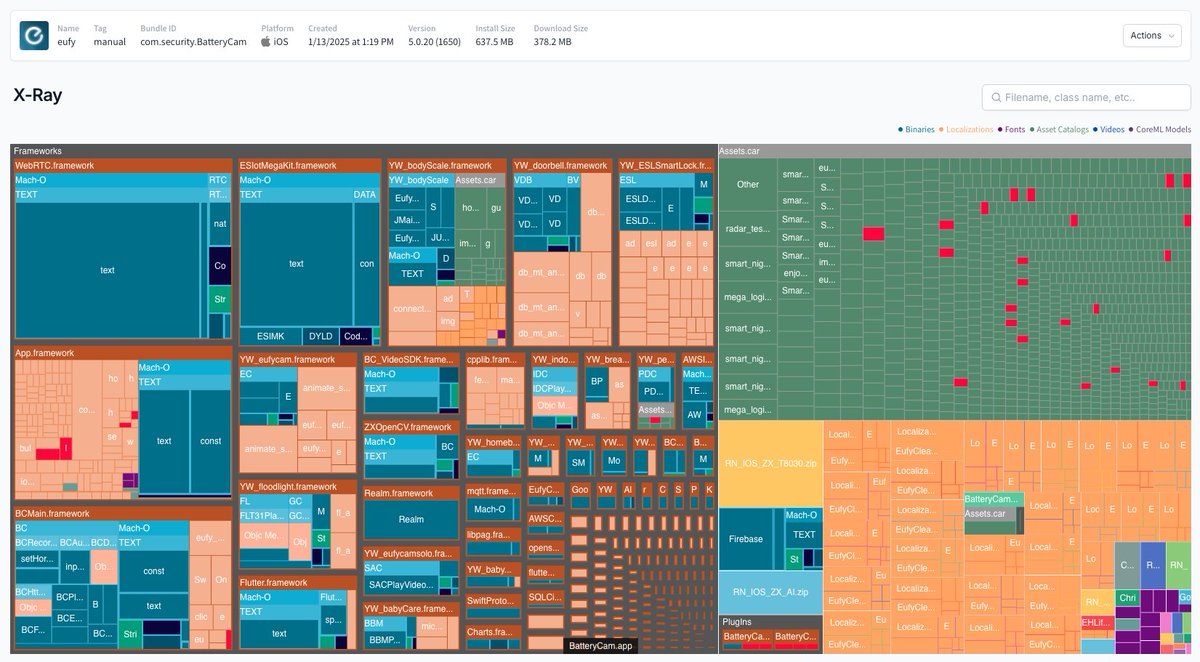Open the Actions dropdown

pos(1151,35)
